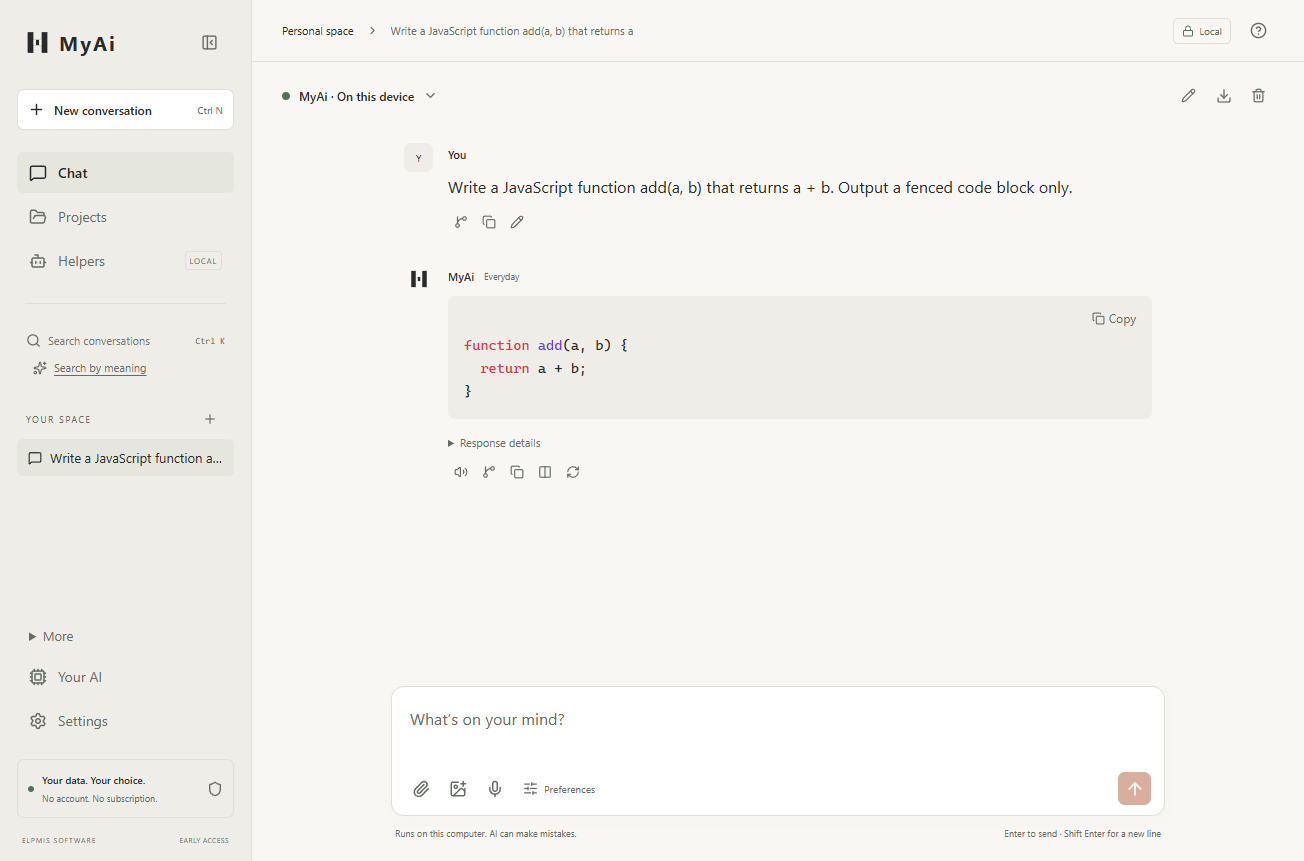Expand Response details section
This screenshot has height=861, width=1304.
[494, 443]
